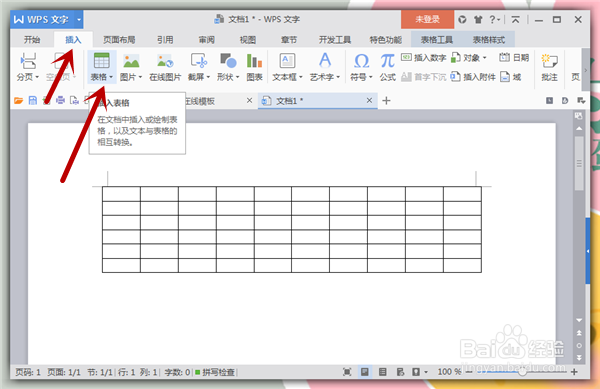
Task: Click the zoom out minus button
Action: tap(469, 372)
